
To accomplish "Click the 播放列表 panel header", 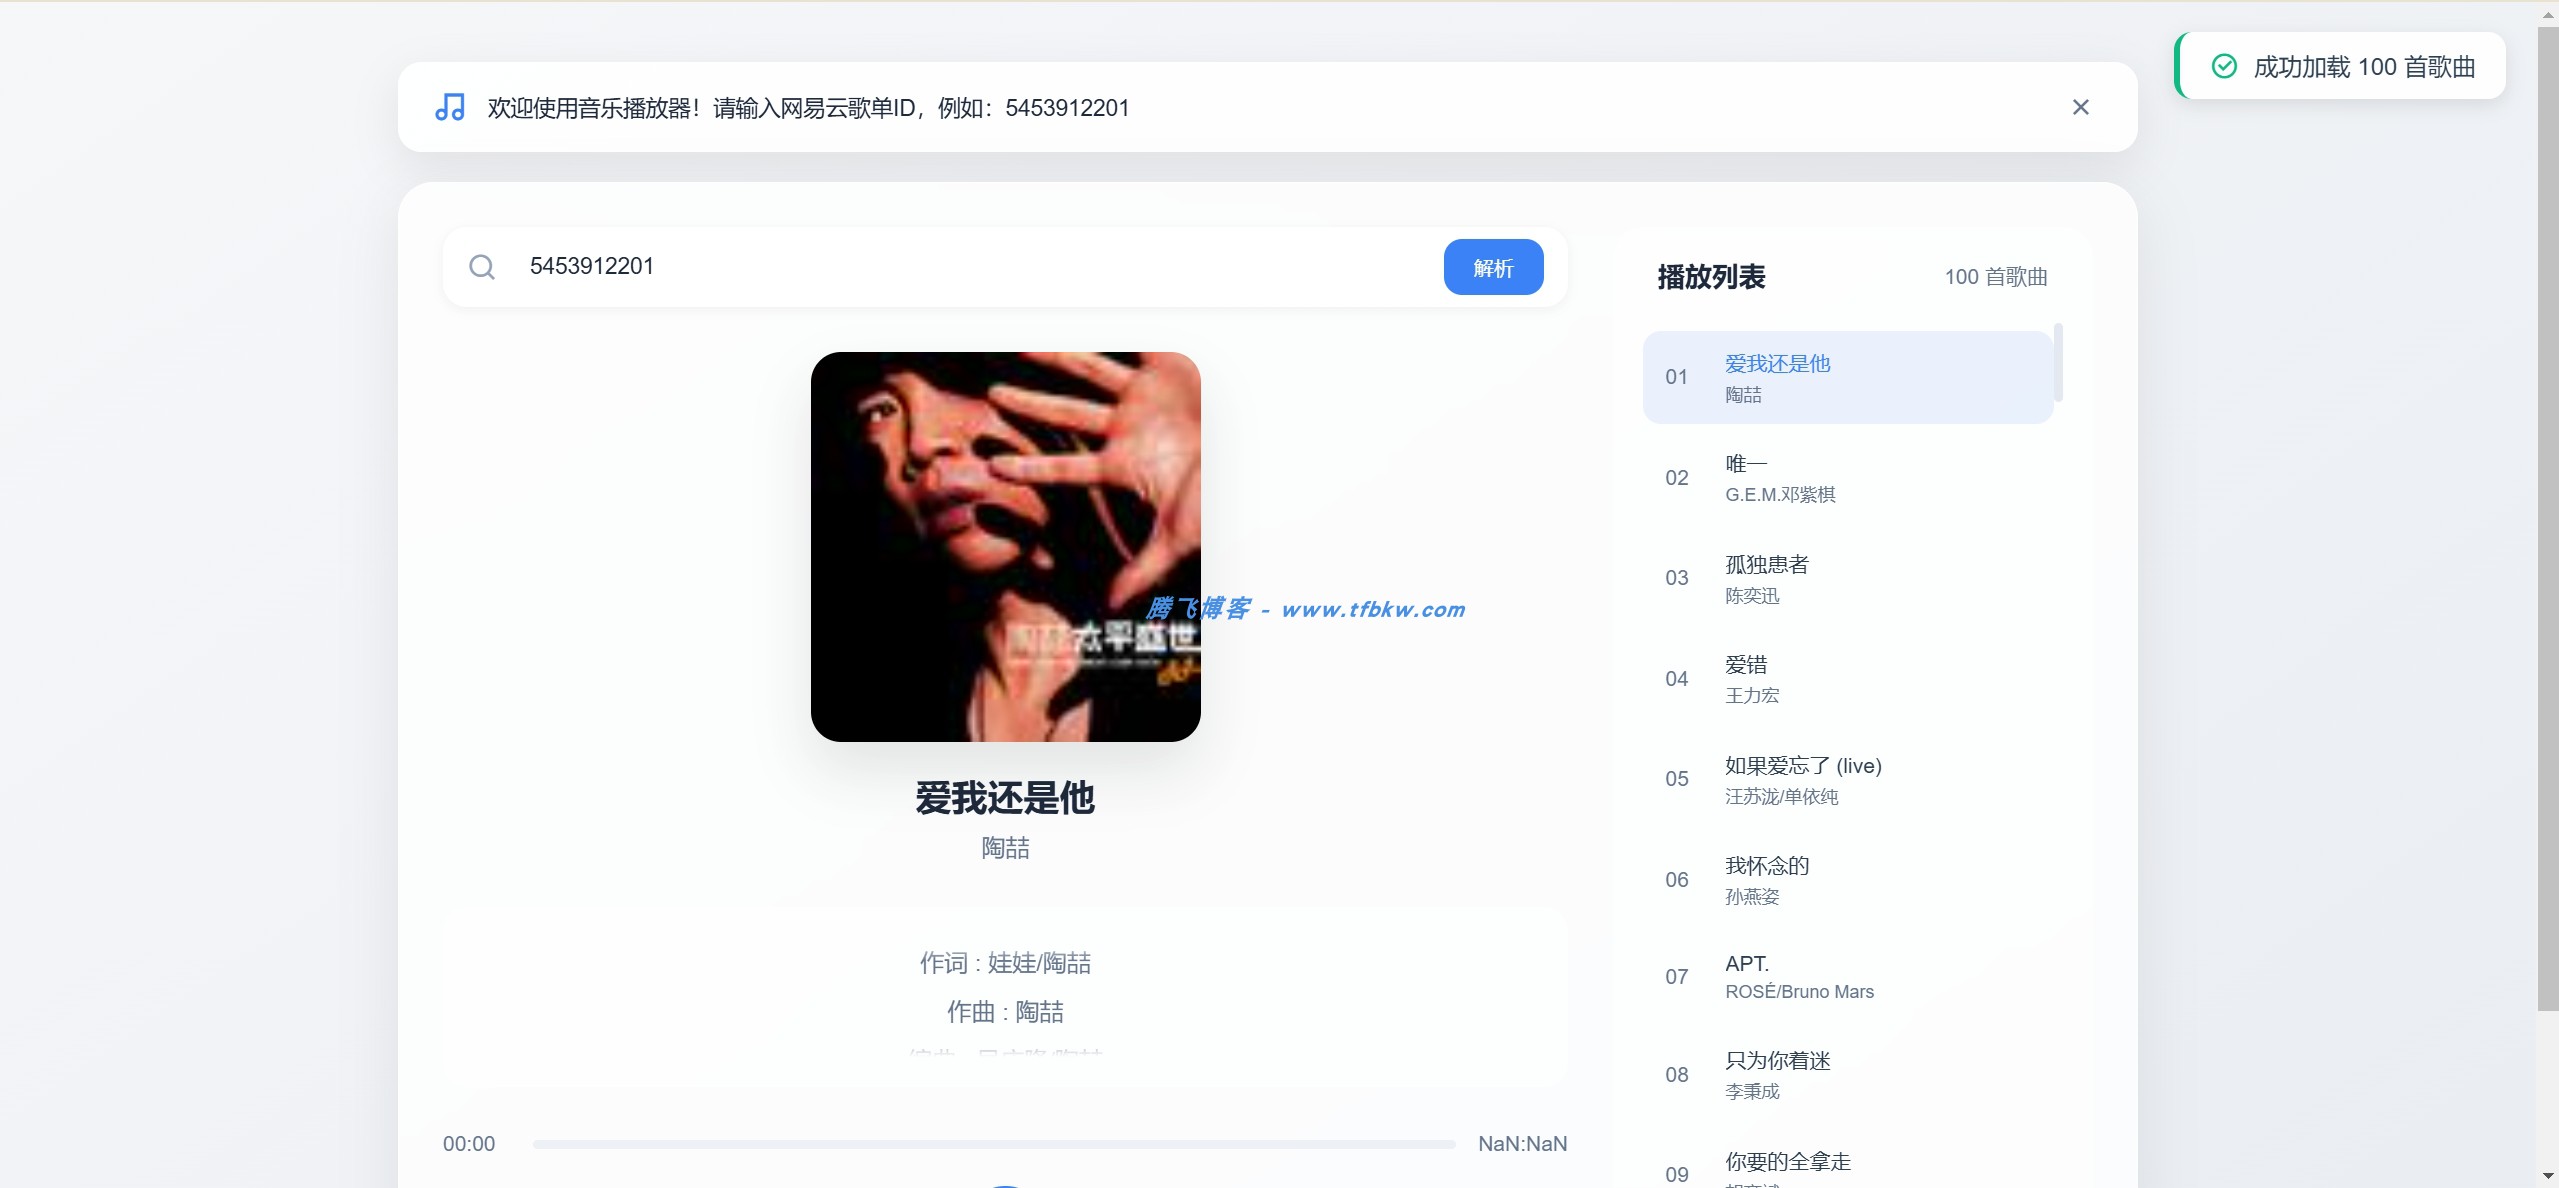I will point(1709,278).
